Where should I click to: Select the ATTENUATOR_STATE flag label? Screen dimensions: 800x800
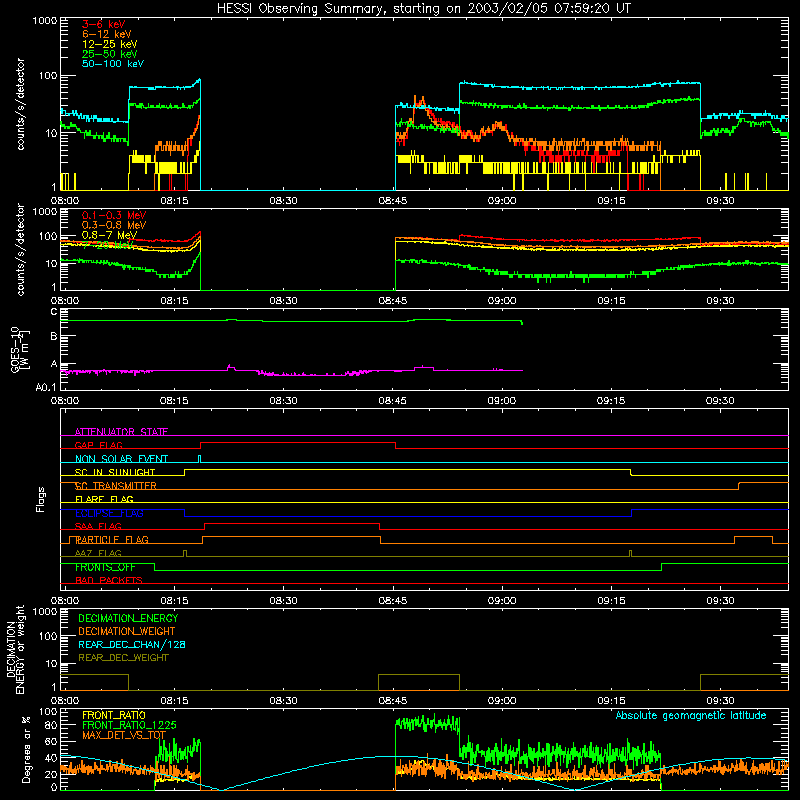121,432
